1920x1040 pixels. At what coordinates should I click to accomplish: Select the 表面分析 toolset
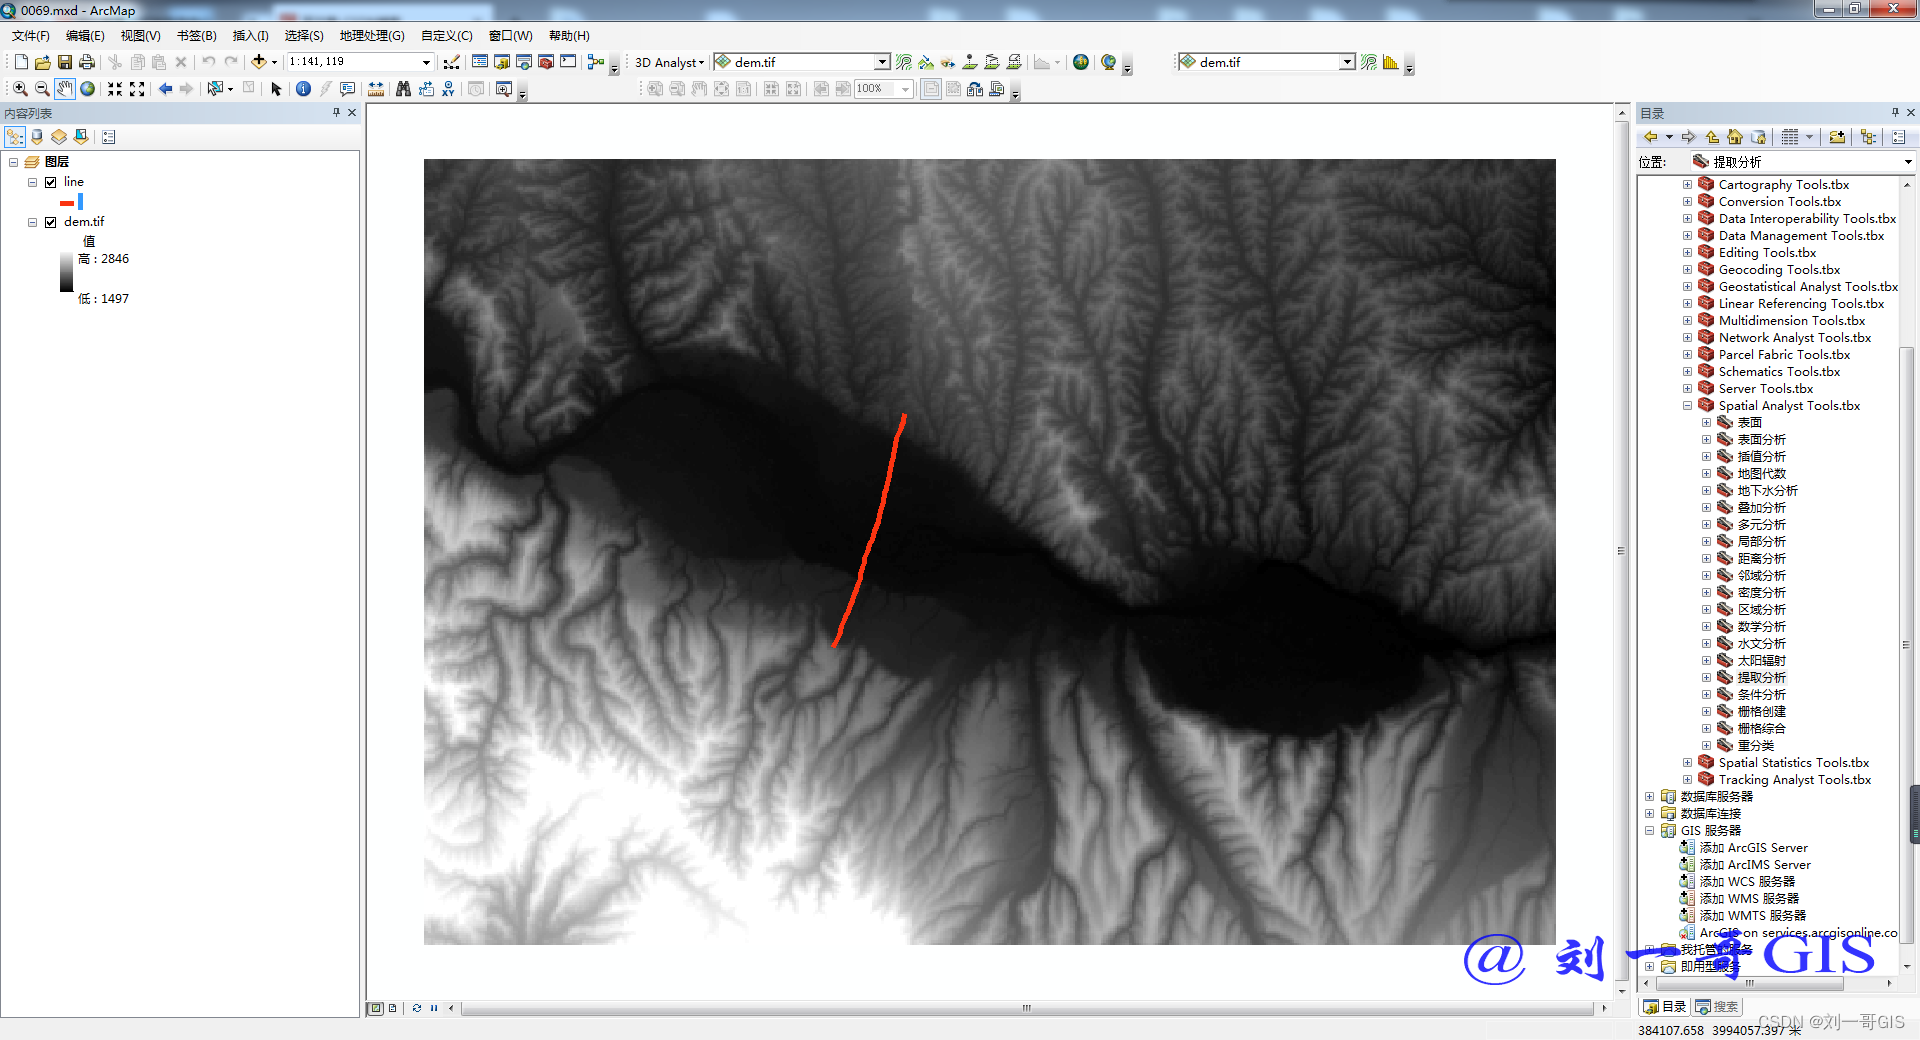point(1761,440)
